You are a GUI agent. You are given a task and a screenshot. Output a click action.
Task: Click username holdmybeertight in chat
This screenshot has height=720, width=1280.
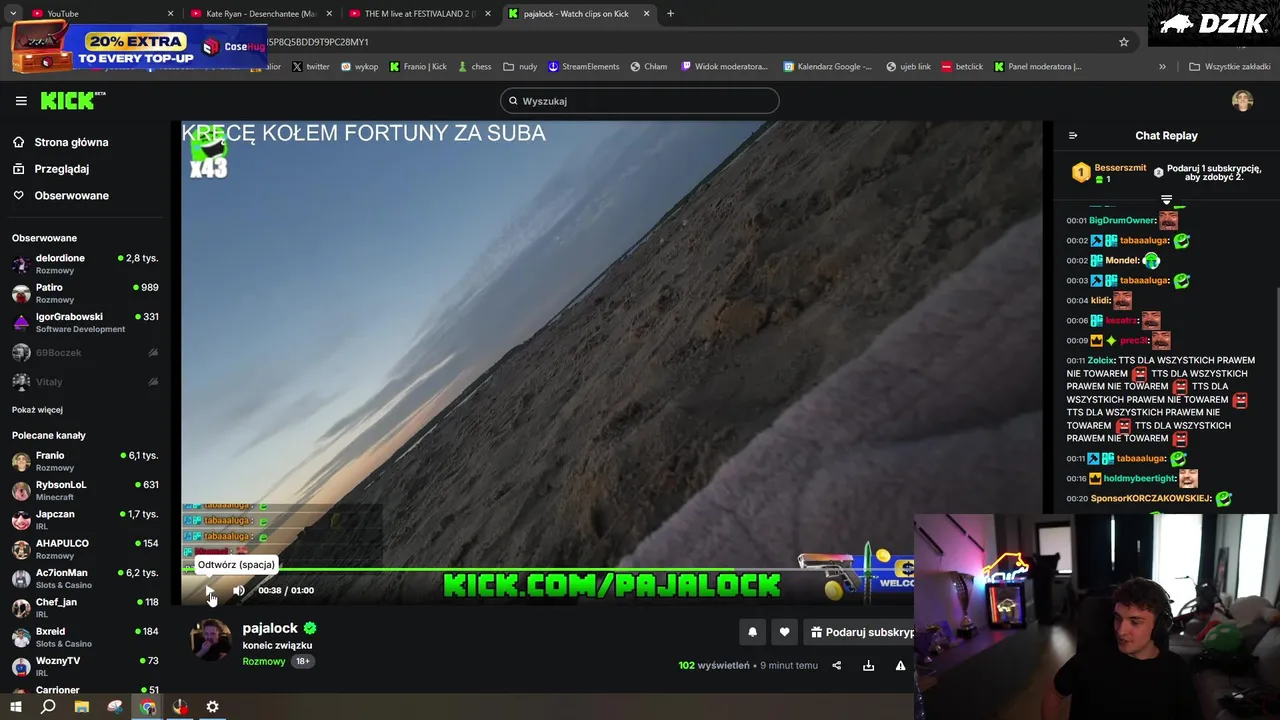pos(1139,479)
